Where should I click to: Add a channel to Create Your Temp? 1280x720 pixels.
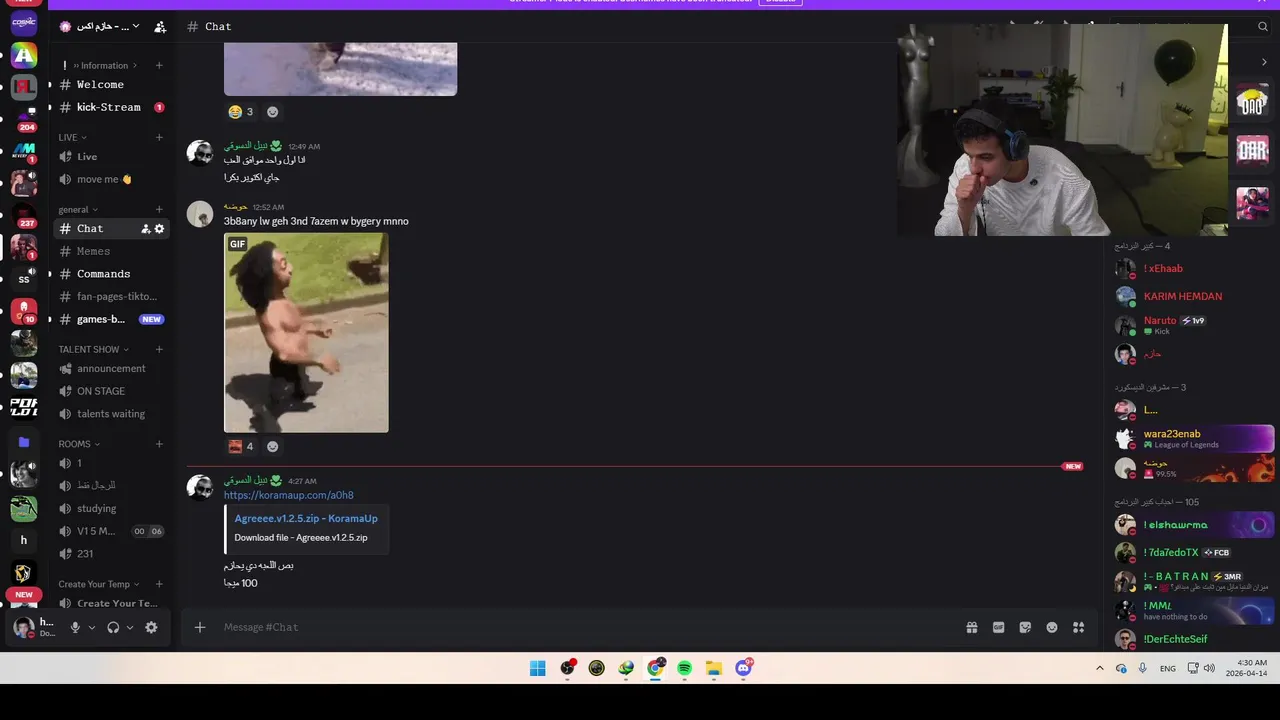(x=159, y=584)
